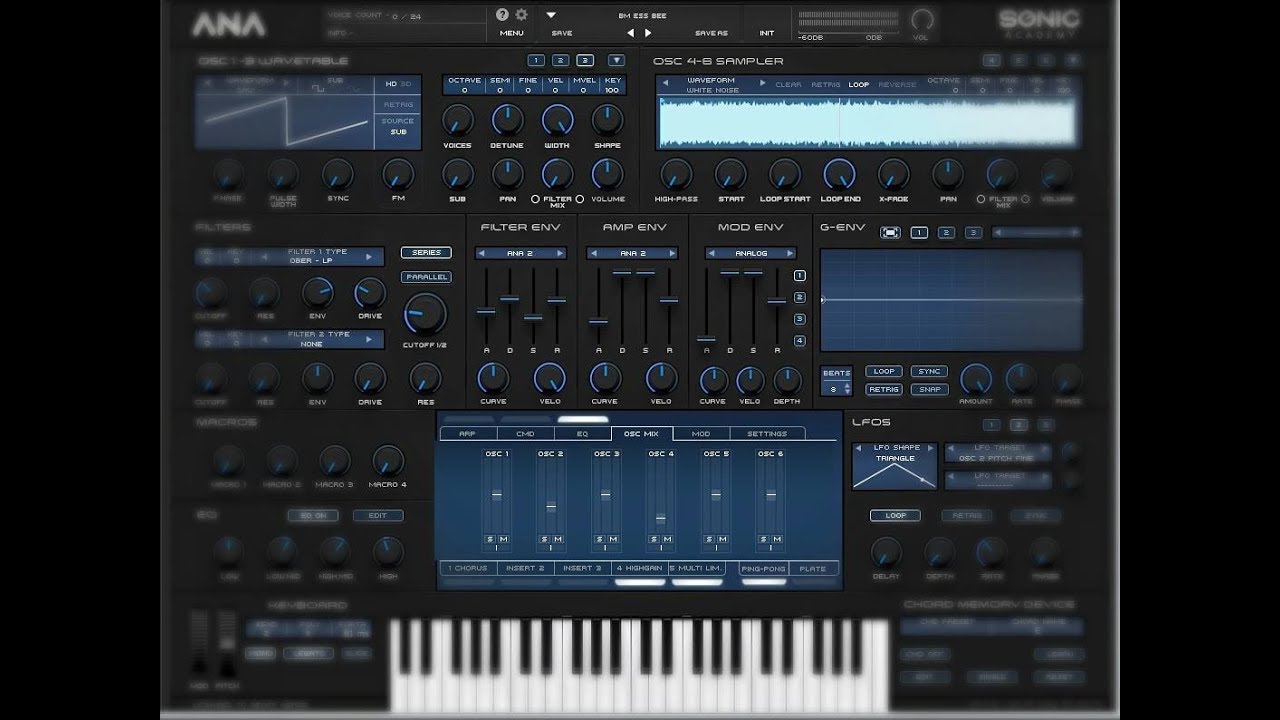Viewport: 1280px width, 720px height.
Task: Open the settings gear icon
Action: 521,15
